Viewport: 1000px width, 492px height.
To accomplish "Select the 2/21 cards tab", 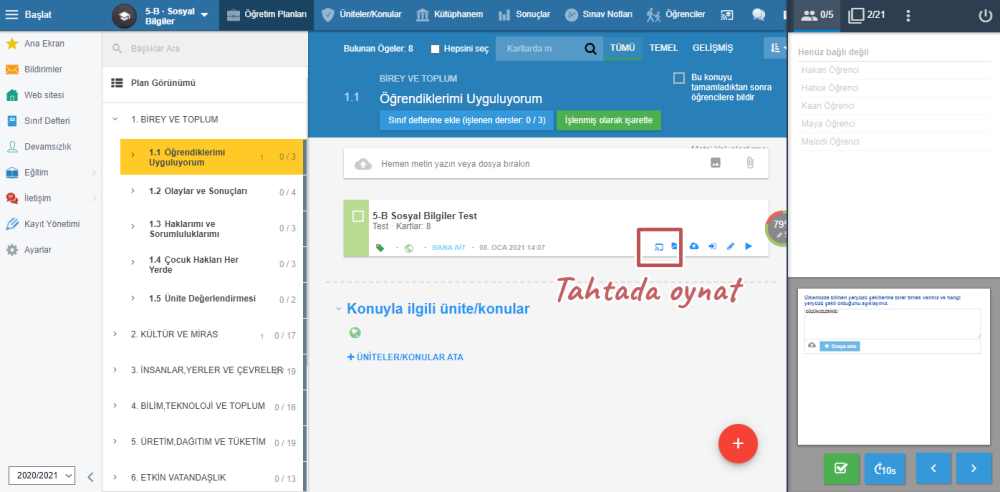I will click(x=867, y=15).
